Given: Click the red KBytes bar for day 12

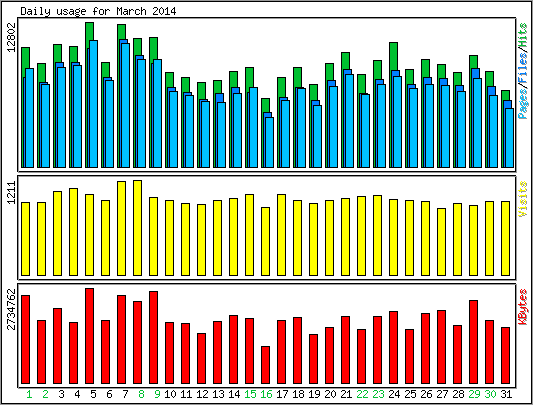Looking at the screenshot, I should coord(201,358).
